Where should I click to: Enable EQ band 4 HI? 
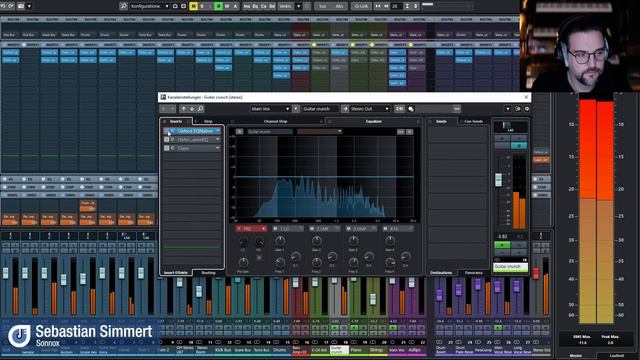pyautogui.click(x=385, y=229)
